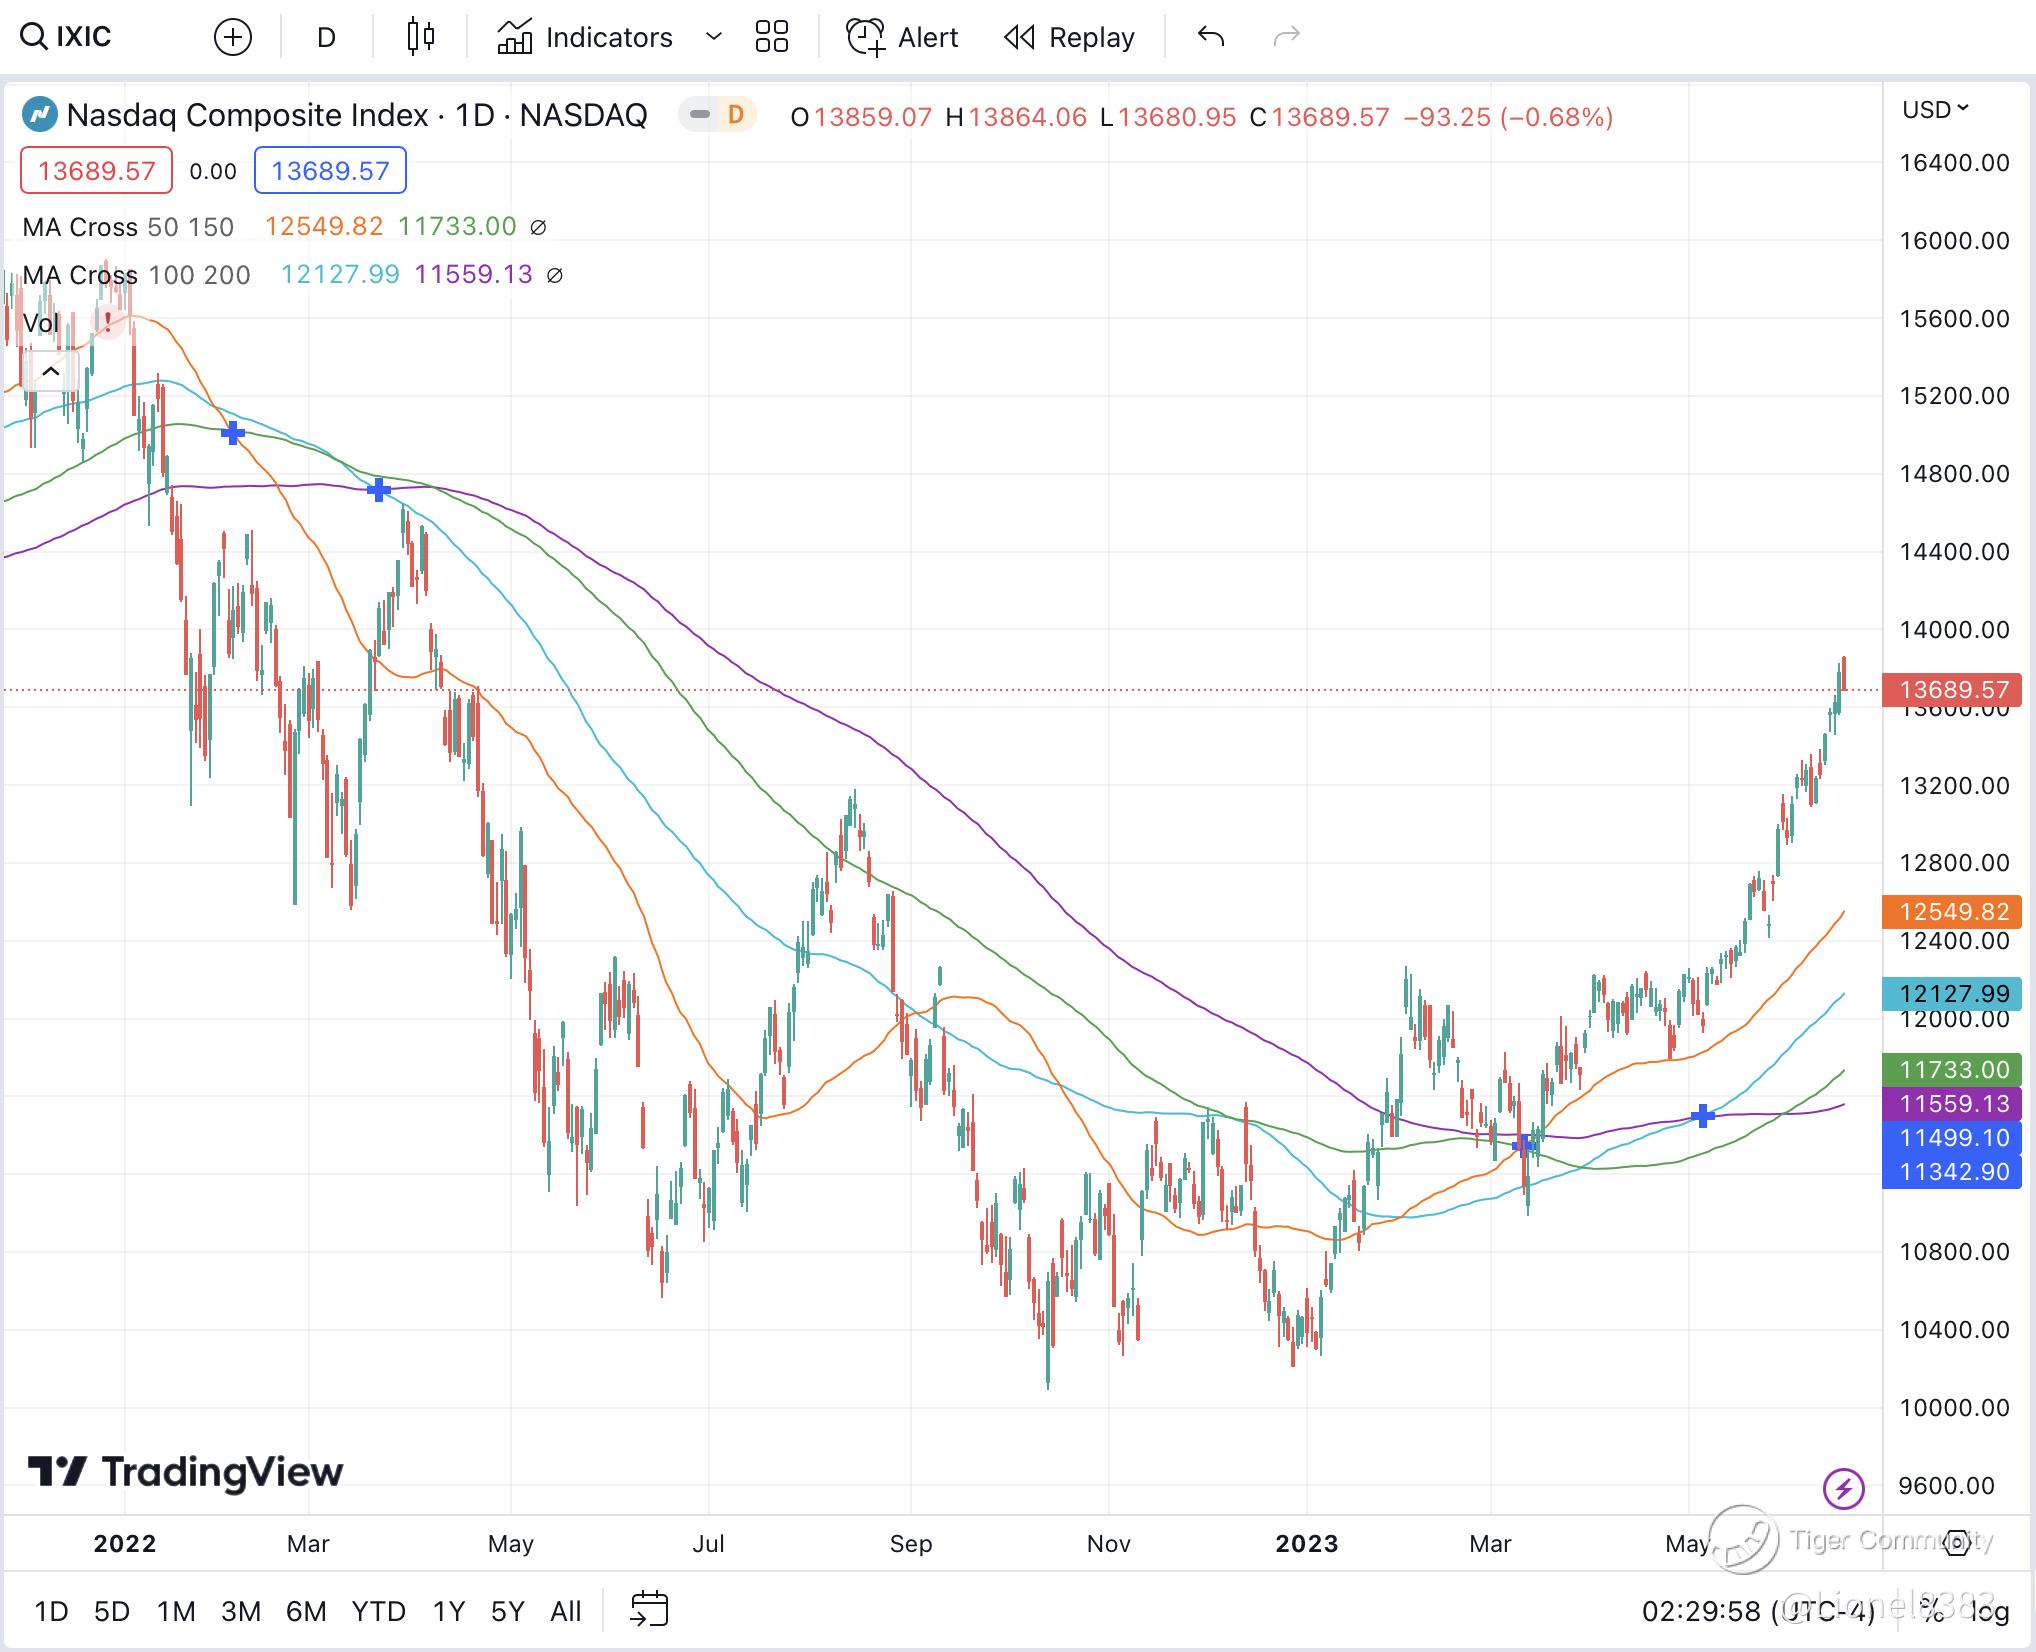Click the purple lightning bolt icon
Image resolution: width=2036 pixels, height=1652 pixels.
pyautogui.click(x=1843, y=1487)
